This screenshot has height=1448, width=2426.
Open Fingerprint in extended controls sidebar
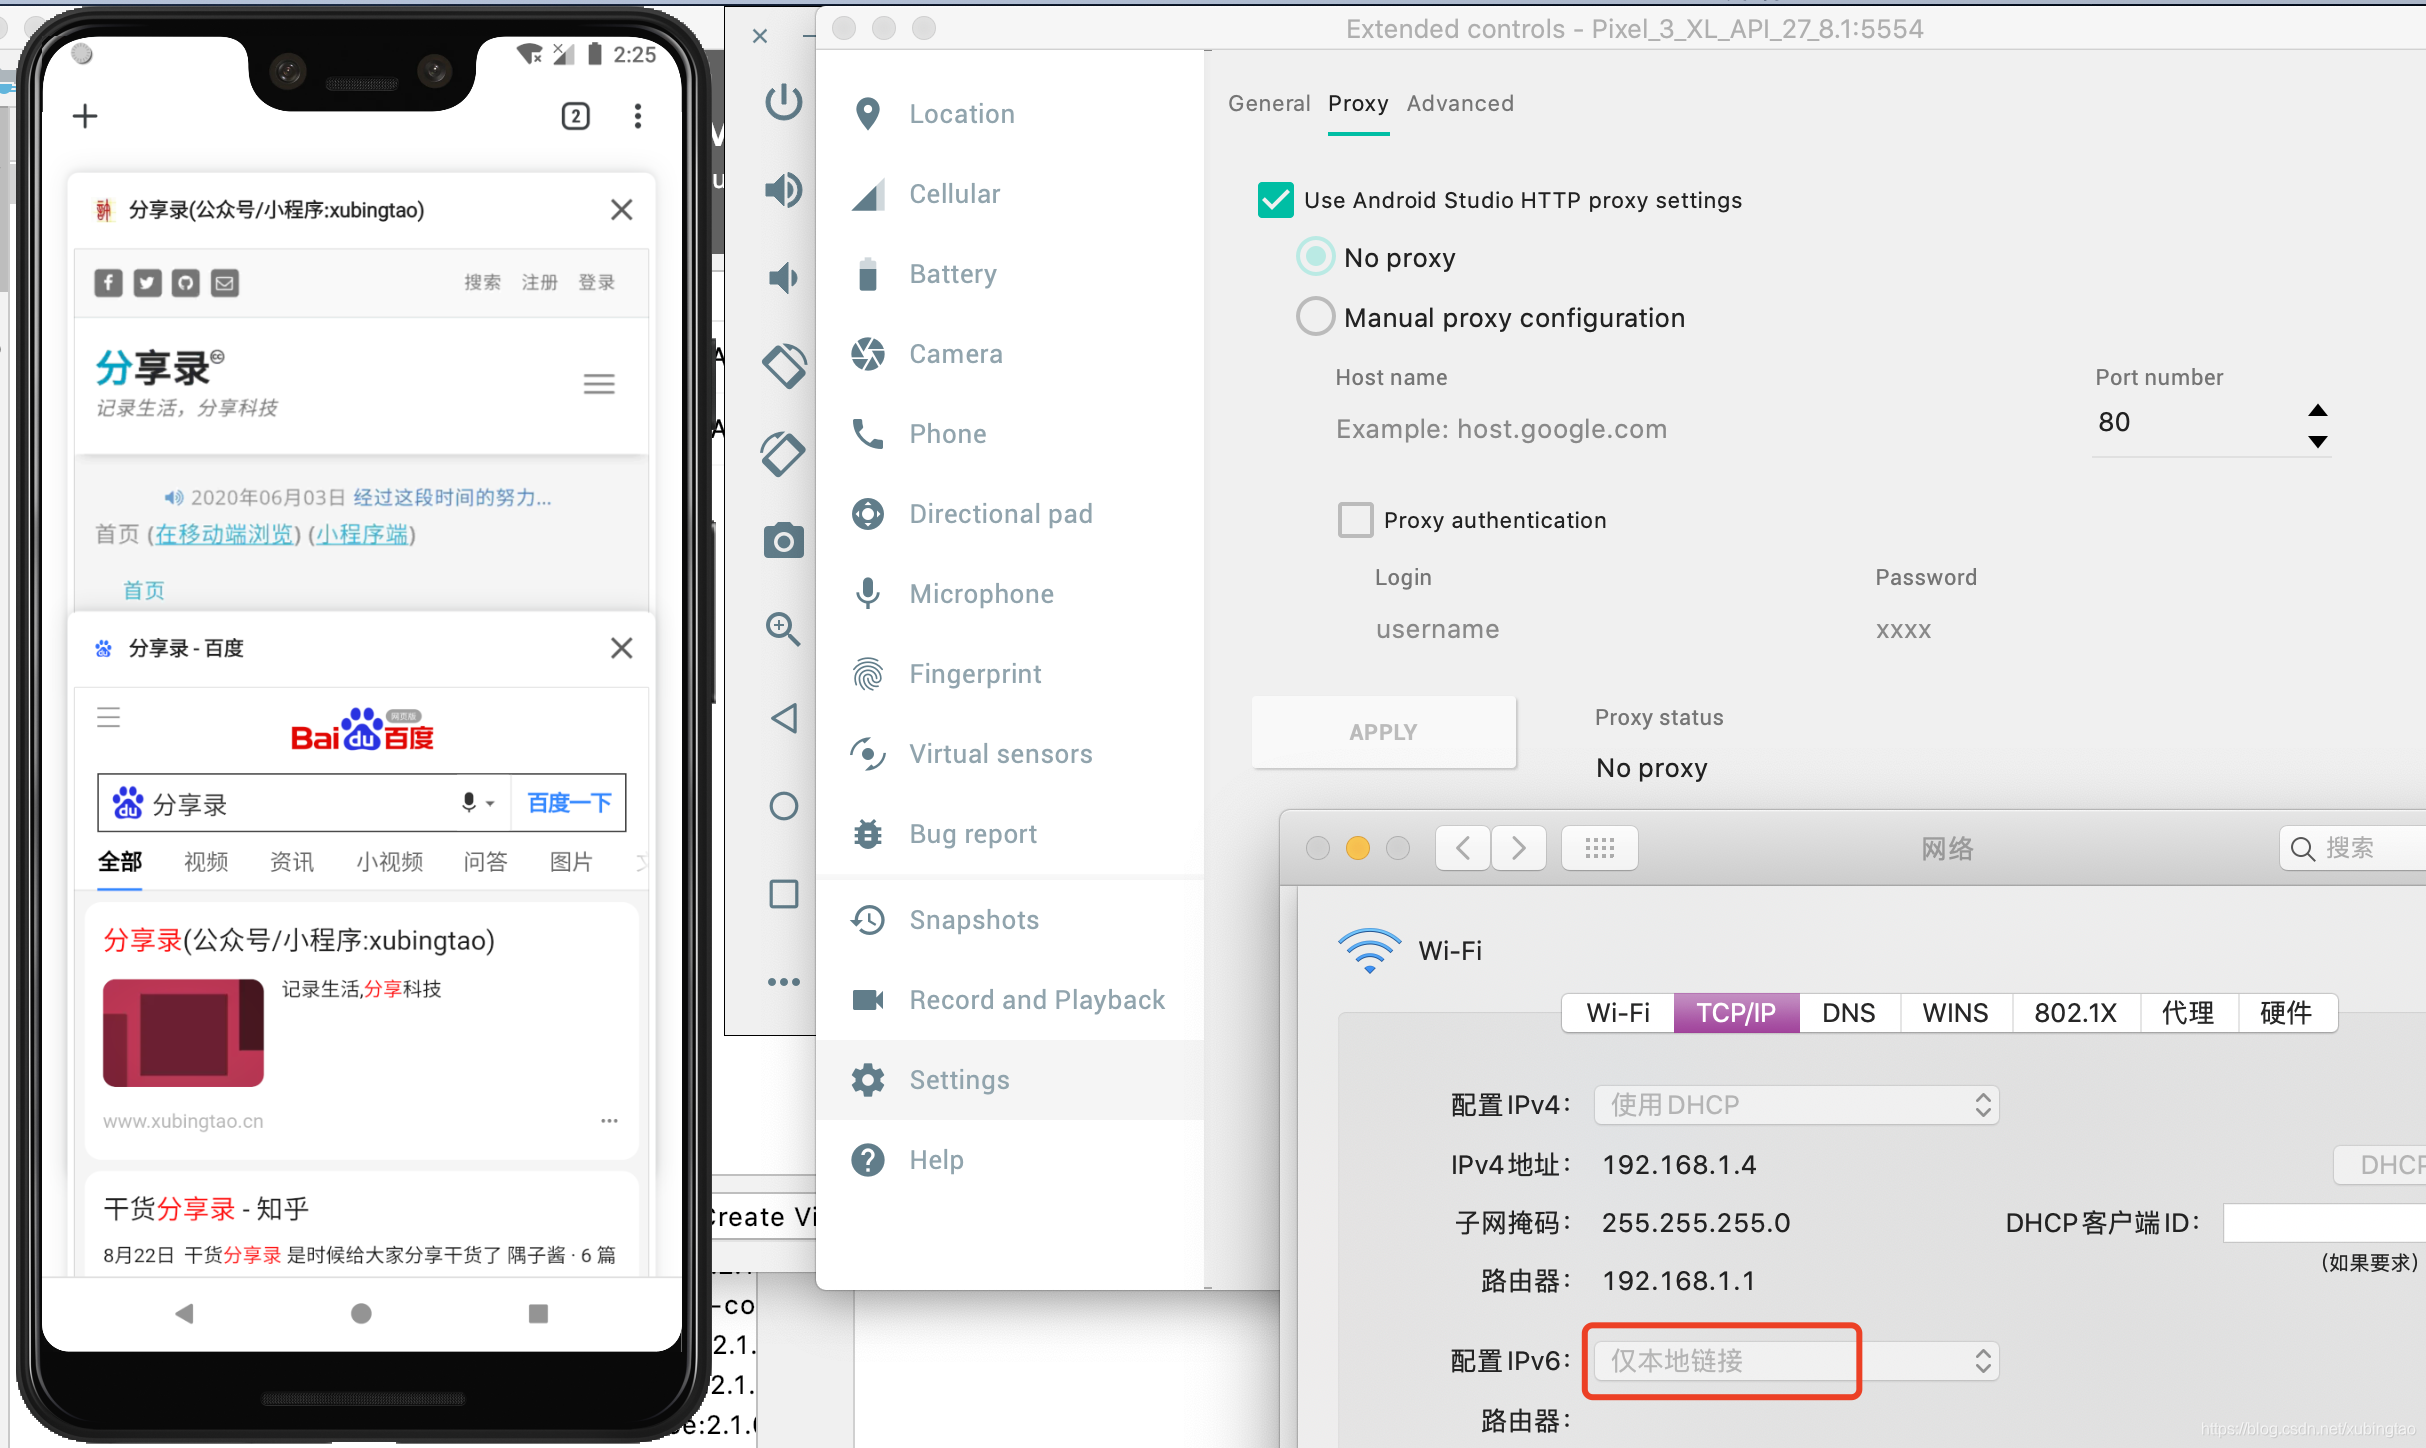(x=975, y=674)
